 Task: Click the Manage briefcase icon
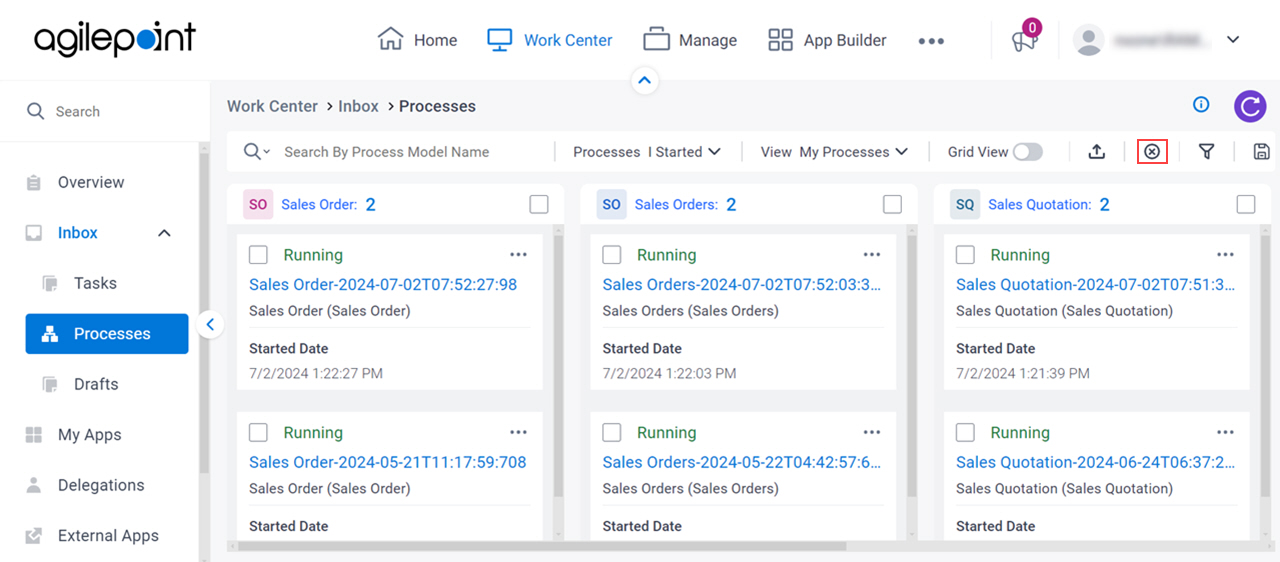coord(656,39)
